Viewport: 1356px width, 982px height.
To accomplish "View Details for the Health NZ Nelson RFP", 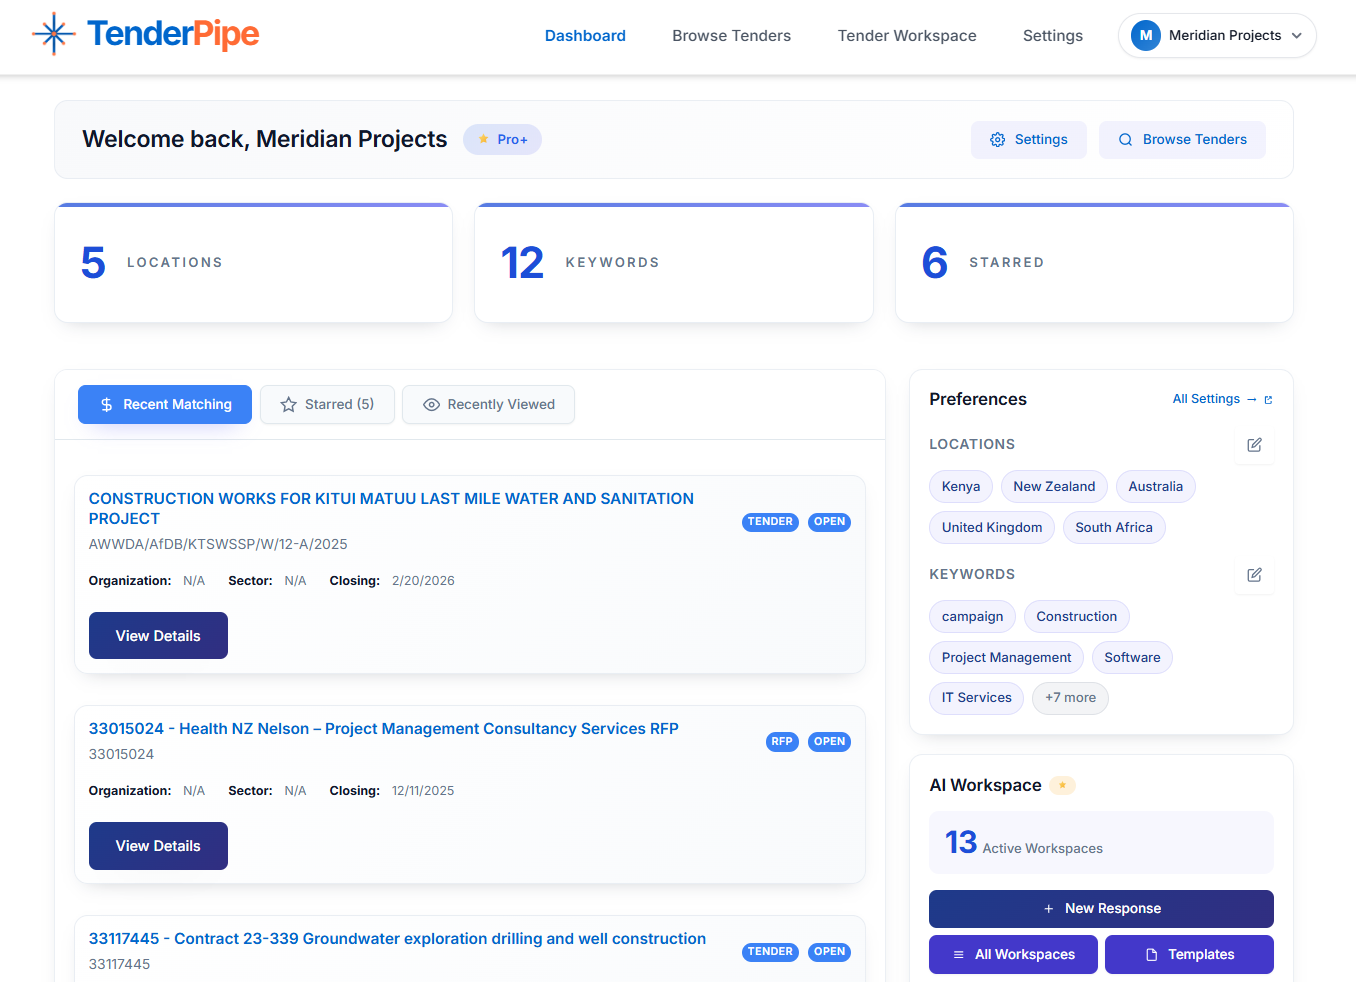I will [158, 845].
